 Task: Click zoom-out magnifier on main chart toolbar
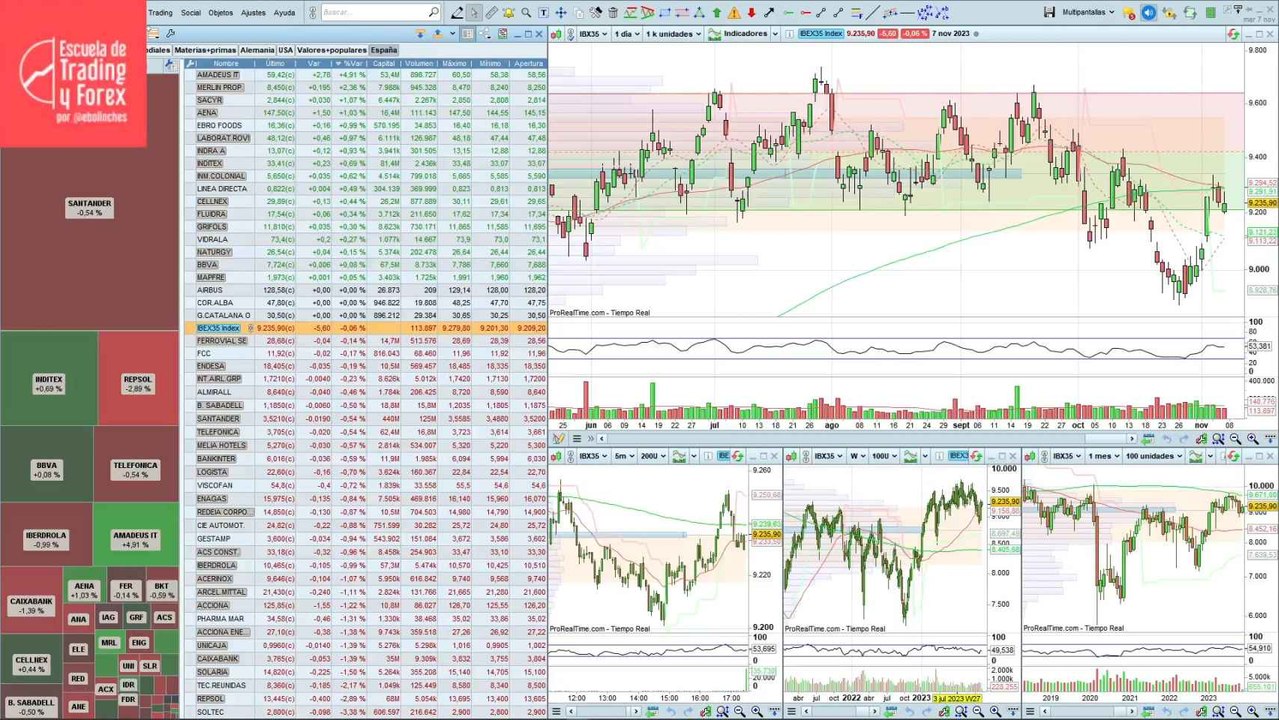tap(1235, 438)
